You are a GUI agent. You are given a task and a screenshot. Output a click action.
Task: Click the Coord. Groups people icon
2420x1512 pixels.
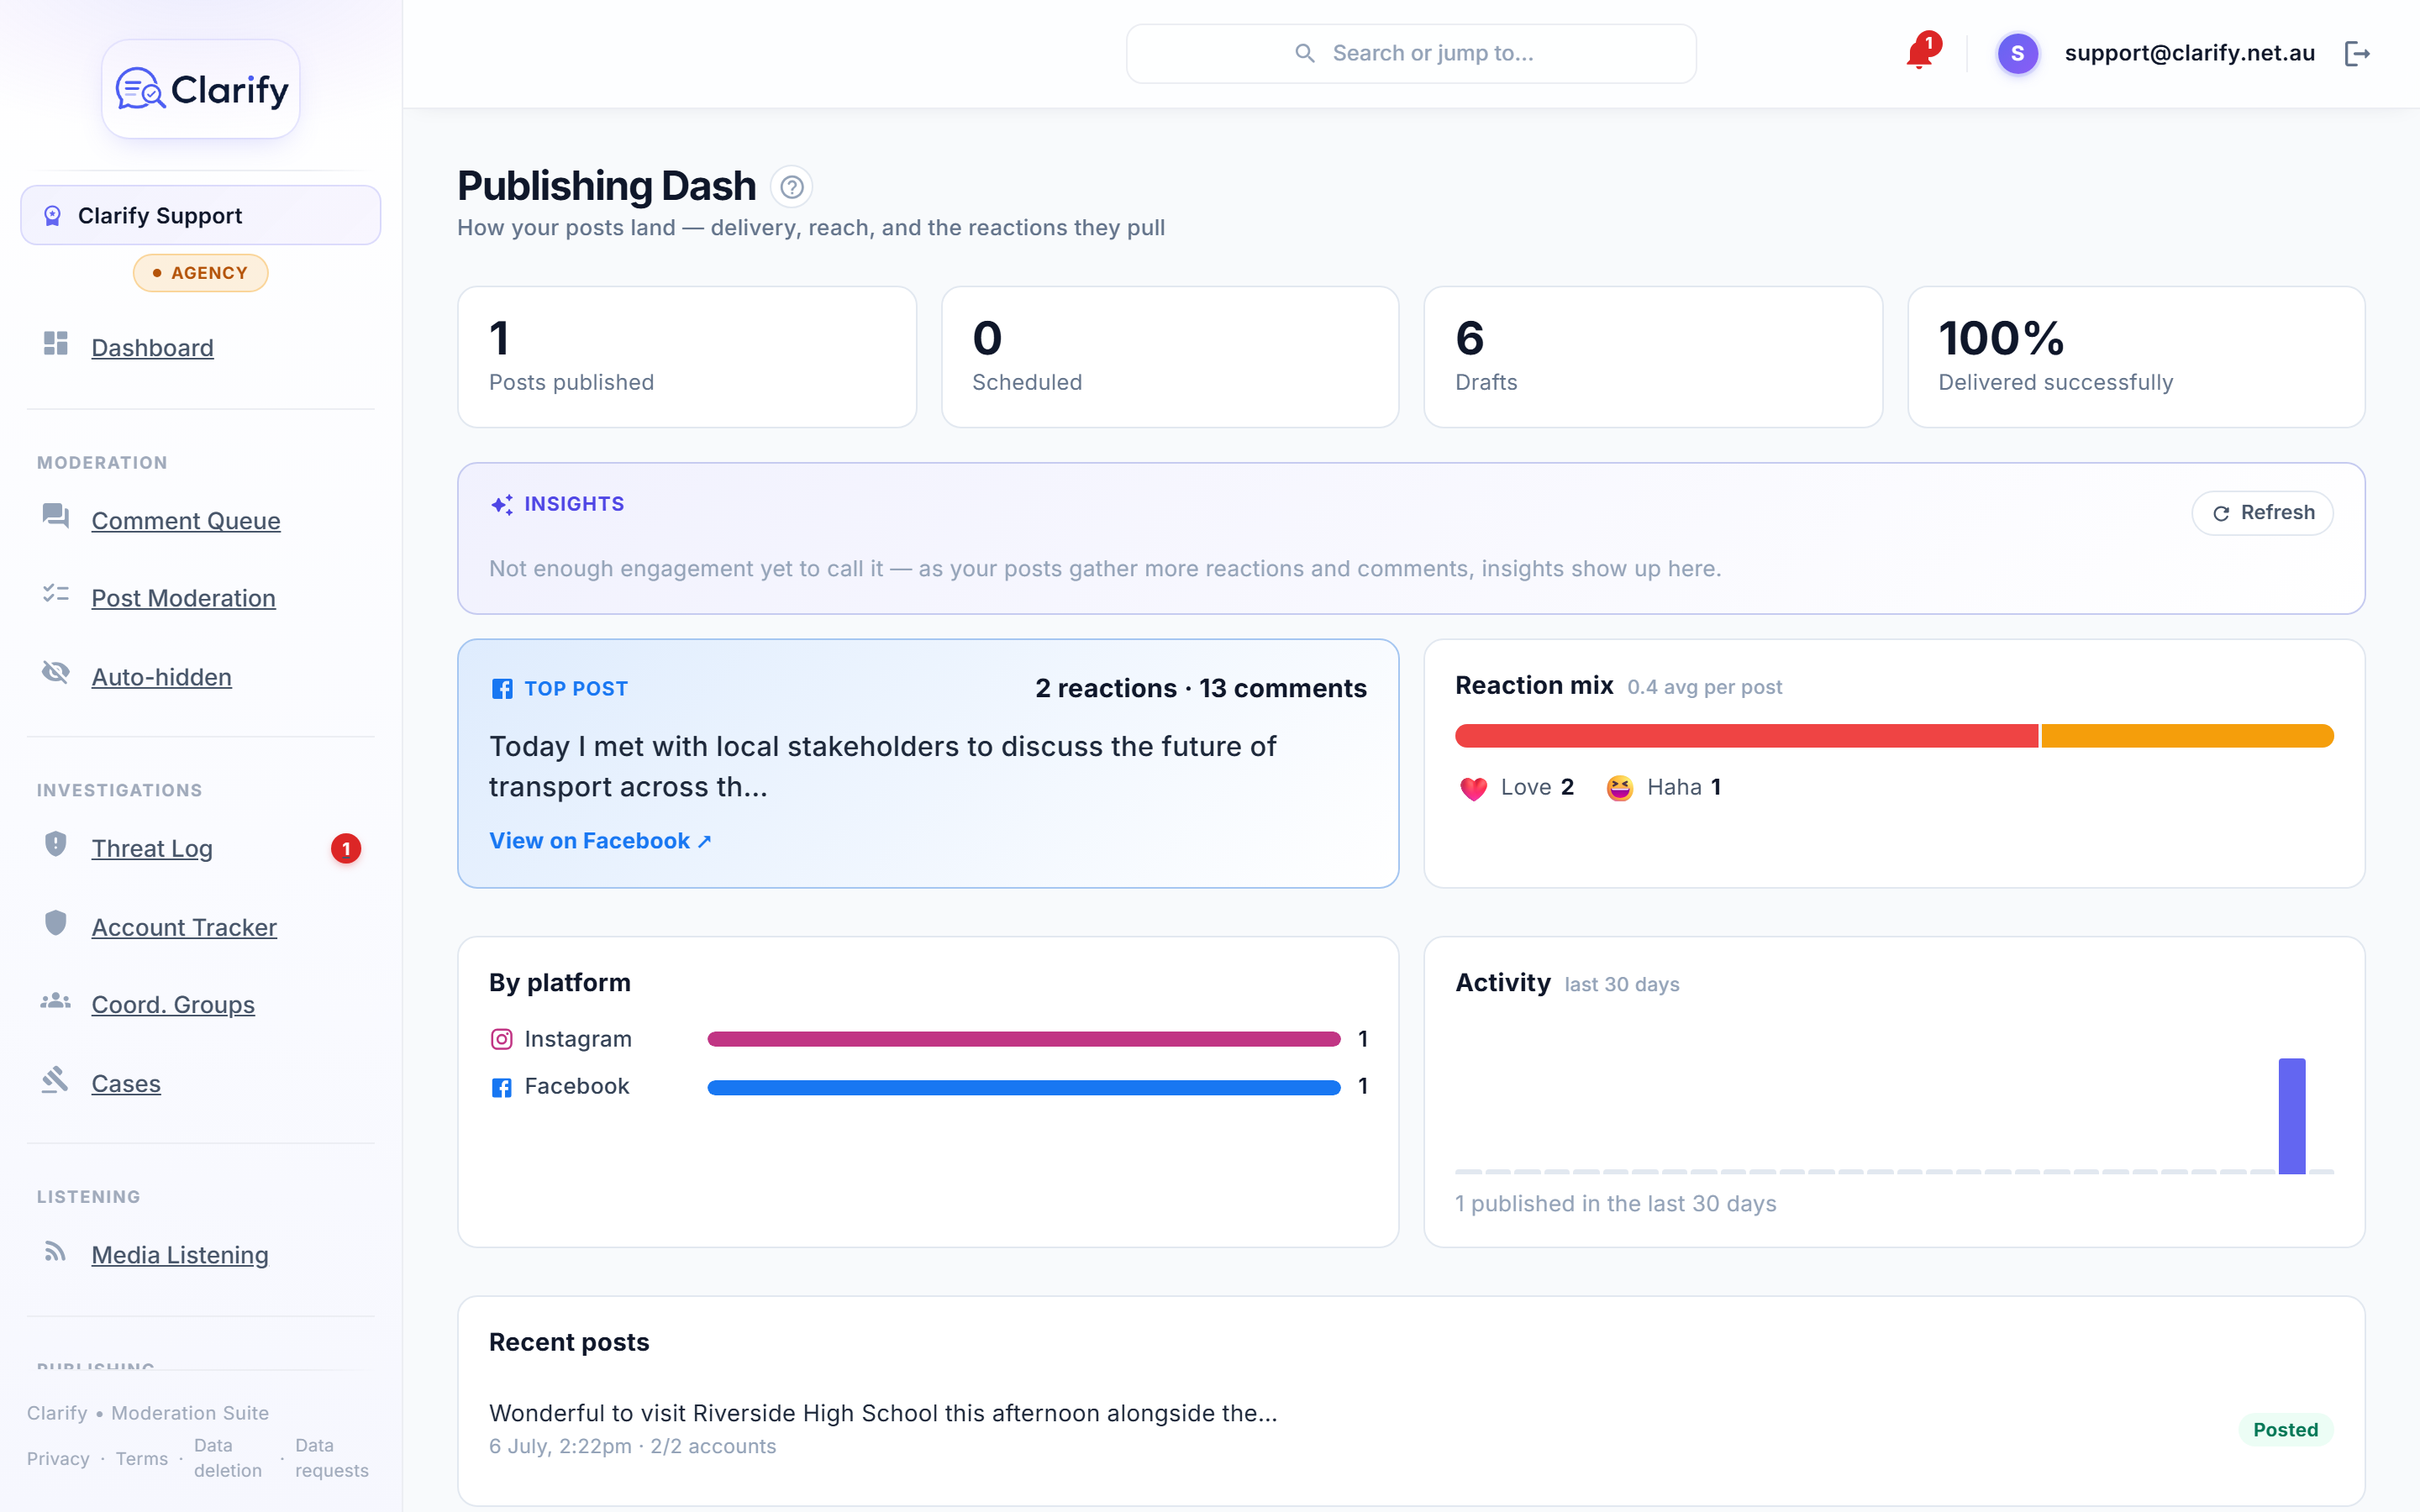point(56,1001)
